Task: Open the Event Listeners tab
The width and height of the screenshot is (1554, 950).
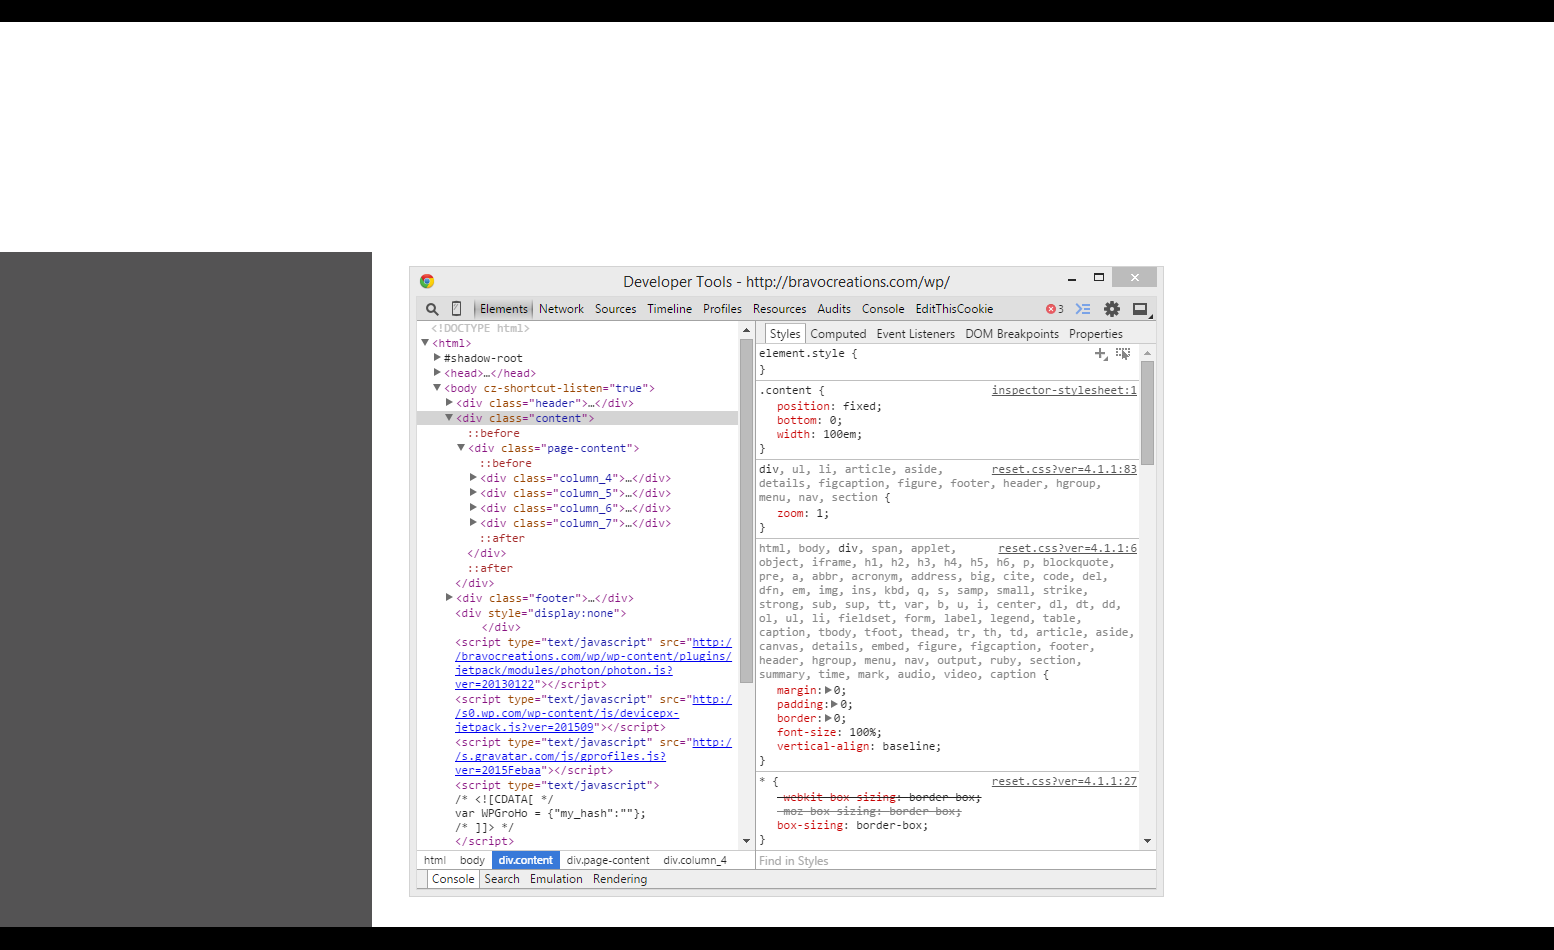Action: 915,334
